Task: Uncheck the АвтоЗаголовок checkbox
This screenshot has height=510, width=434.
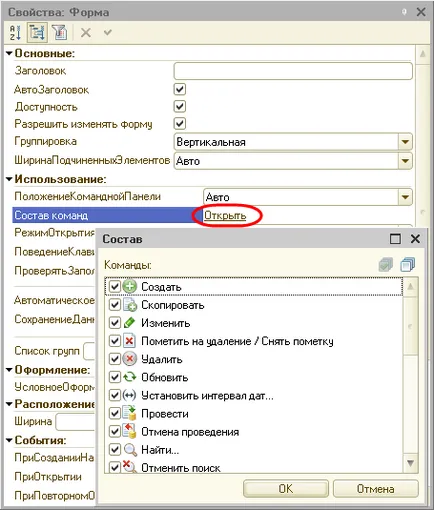Action: pos(180,89)
